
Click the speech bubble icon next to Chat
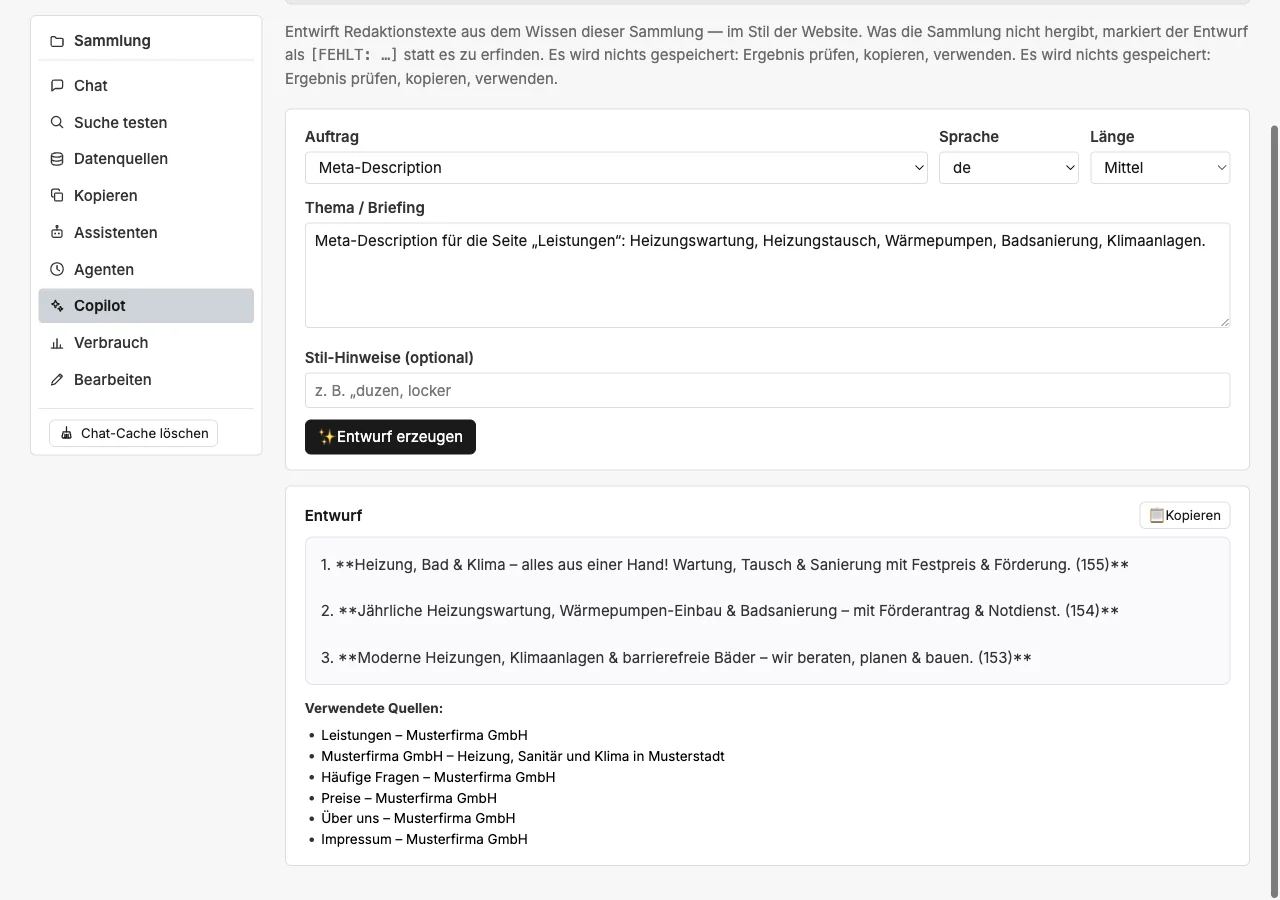pyautogui.click(x=57, y=86)
